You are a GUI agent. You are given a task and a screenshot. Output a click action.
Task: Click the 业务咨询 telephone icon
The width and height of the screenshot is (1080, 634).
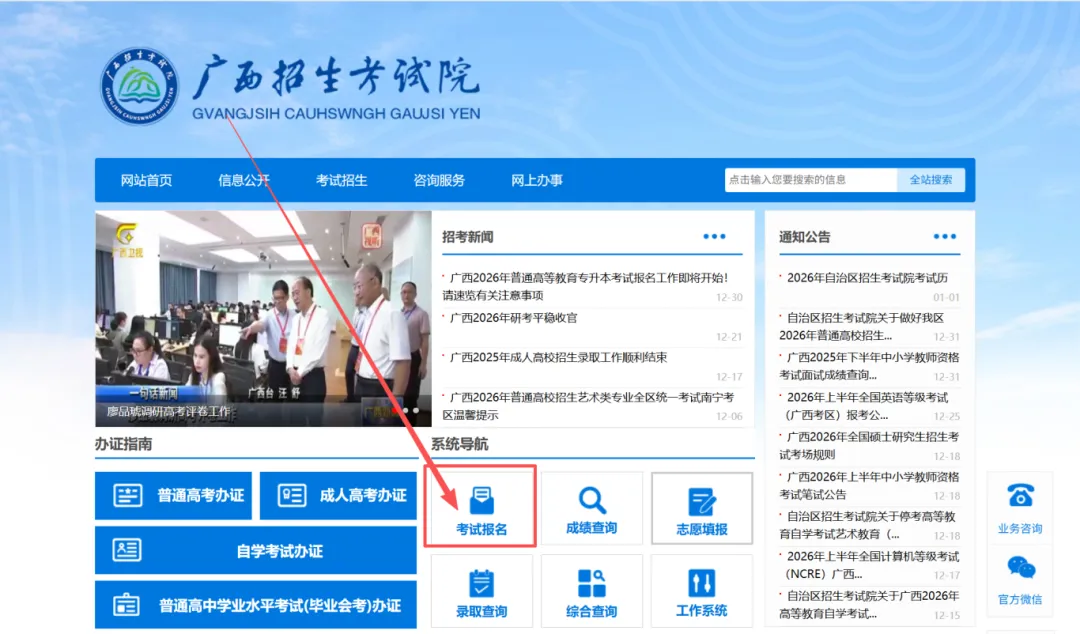pos(1020,495)
